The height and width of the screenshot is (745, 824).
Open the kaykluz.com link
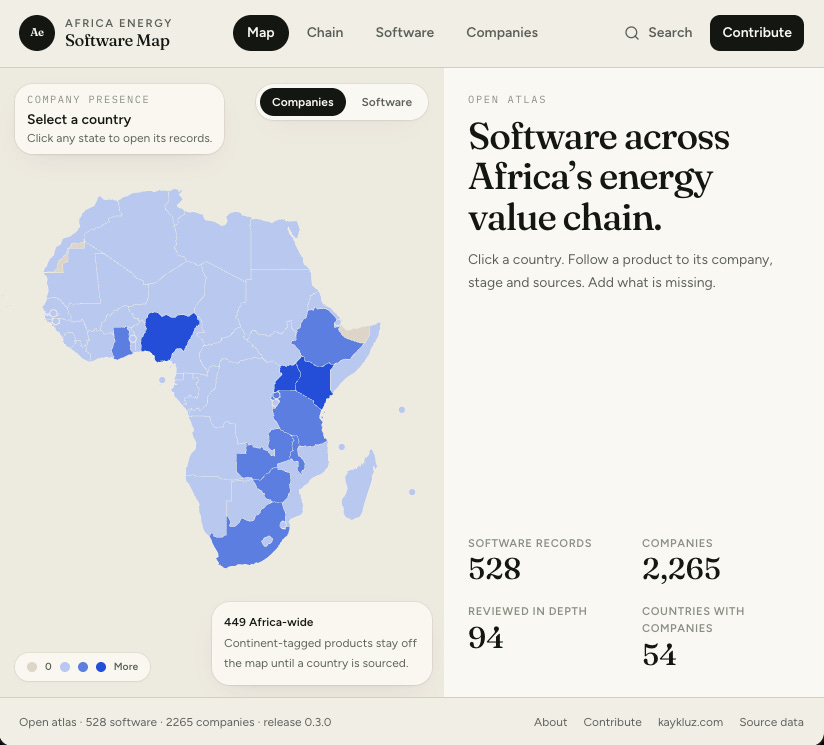(x=690, y=722)
